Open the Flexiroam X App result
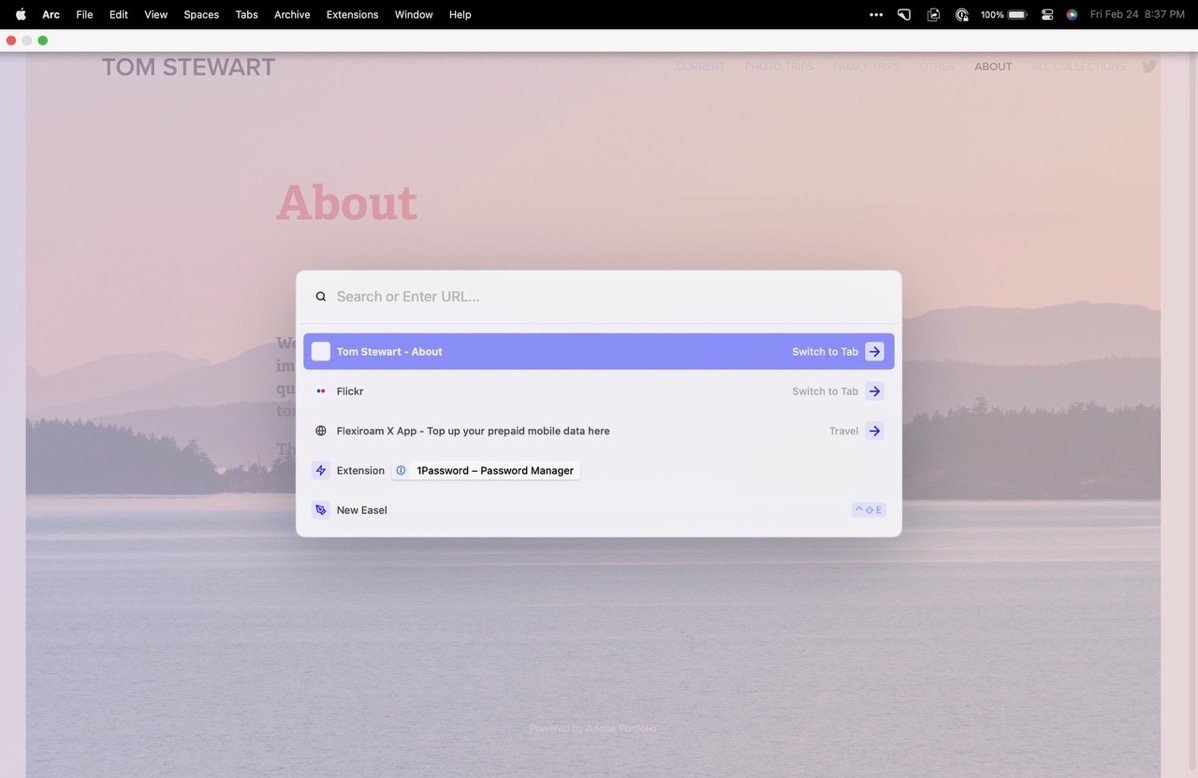The height and width of the screenshot is (778, 1198). (x=598, y=431)
